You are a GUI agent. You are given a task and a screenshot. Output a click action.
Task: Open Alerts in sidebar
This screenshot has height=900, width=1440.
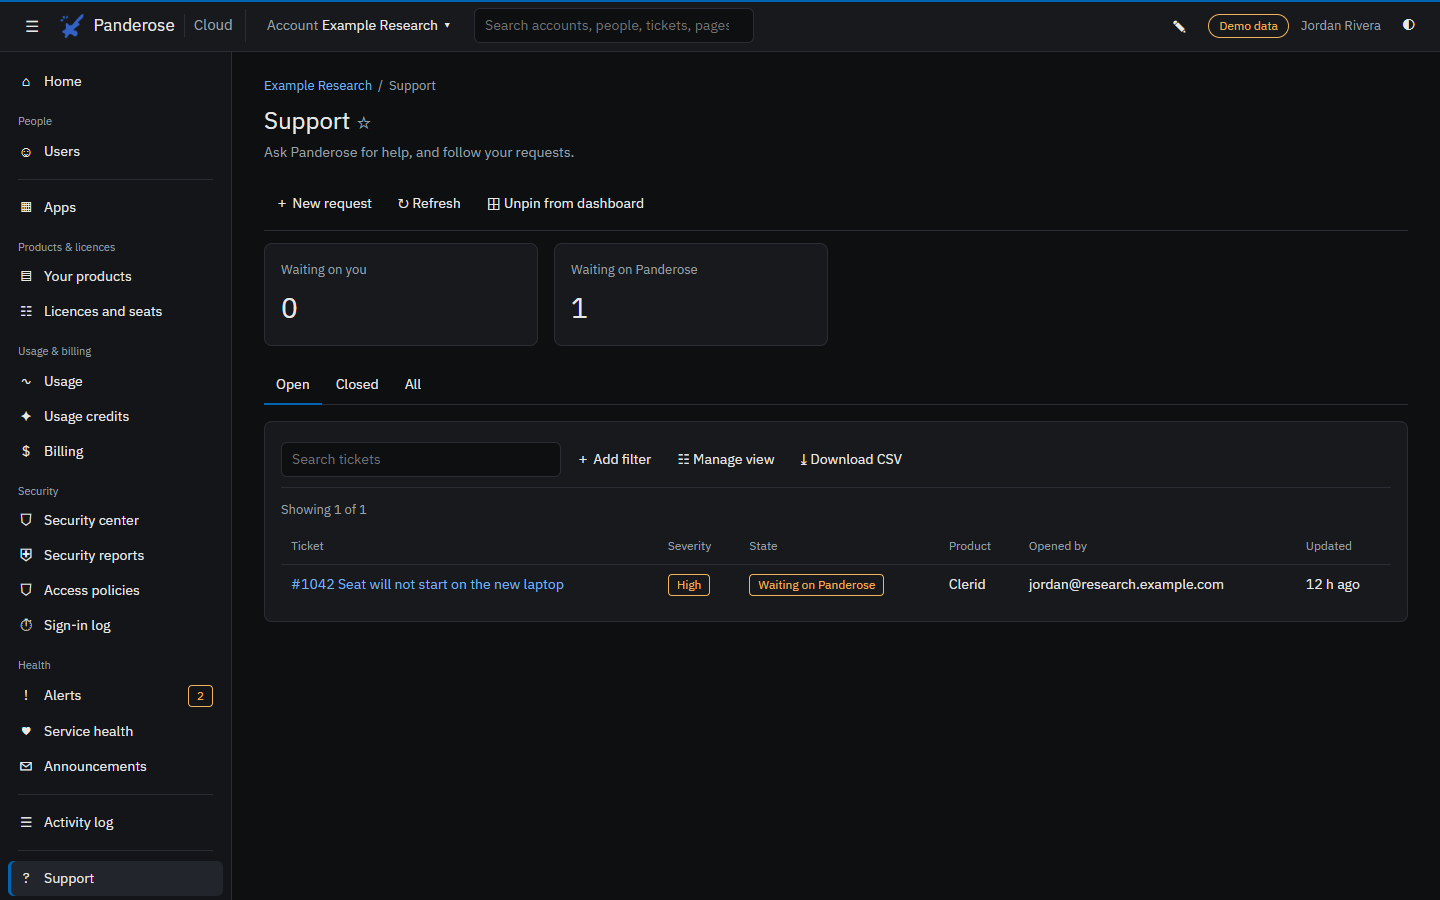[115, 696]
